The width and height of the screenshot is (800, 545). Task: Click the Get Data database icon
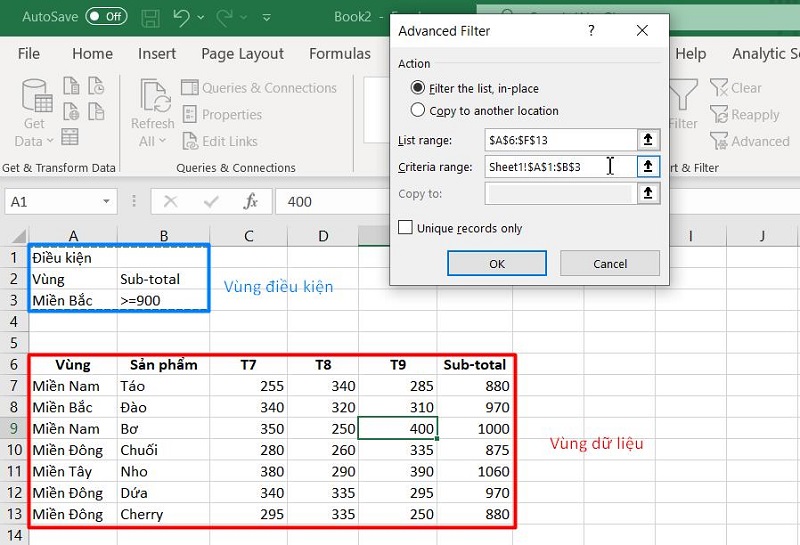point(34,96)
